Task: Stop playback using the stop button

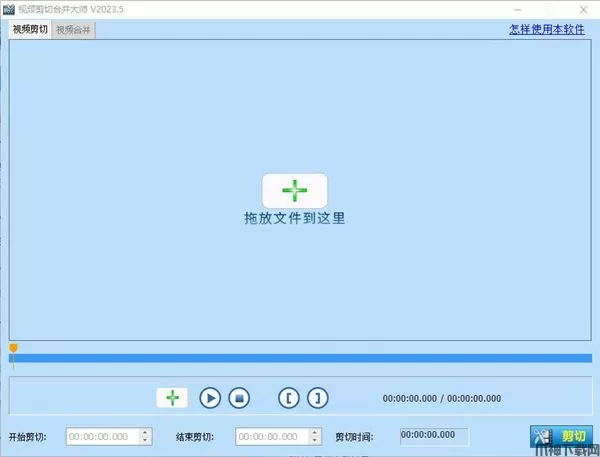Action: coord(238,398)
